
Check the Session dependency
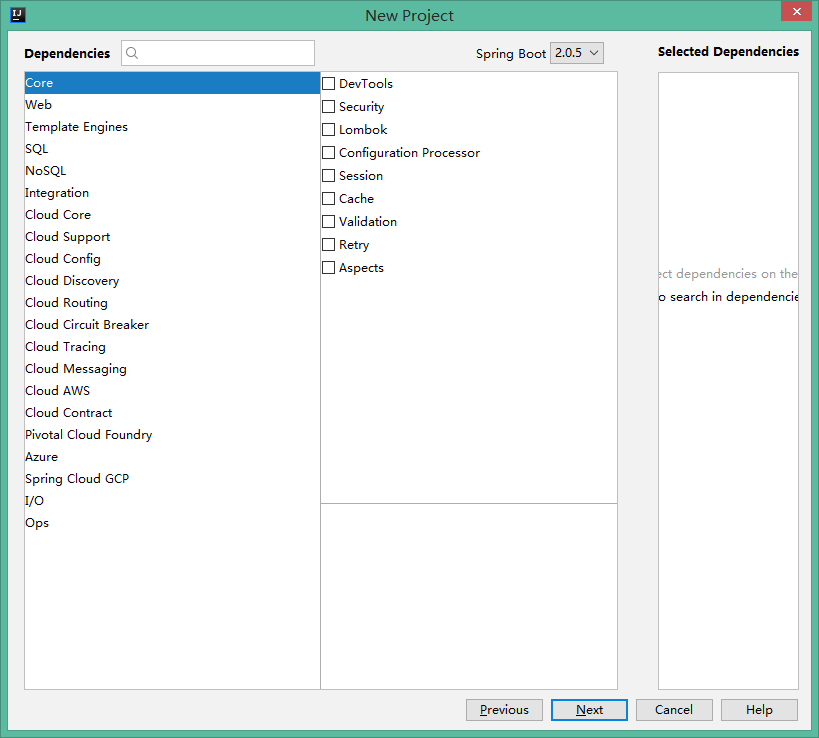pos(329,175)
